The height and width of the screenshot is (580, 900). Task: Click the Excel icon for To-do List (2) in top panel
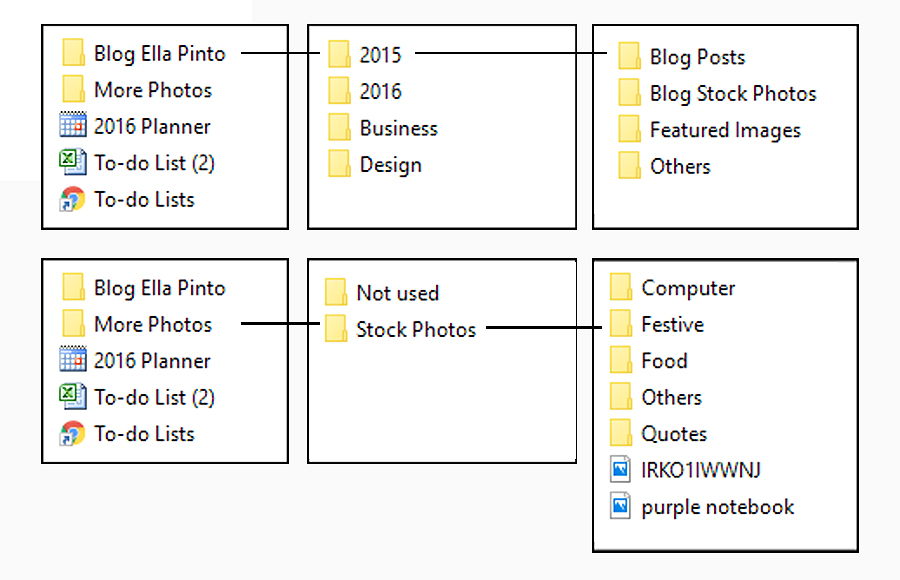tap(73, 162)
